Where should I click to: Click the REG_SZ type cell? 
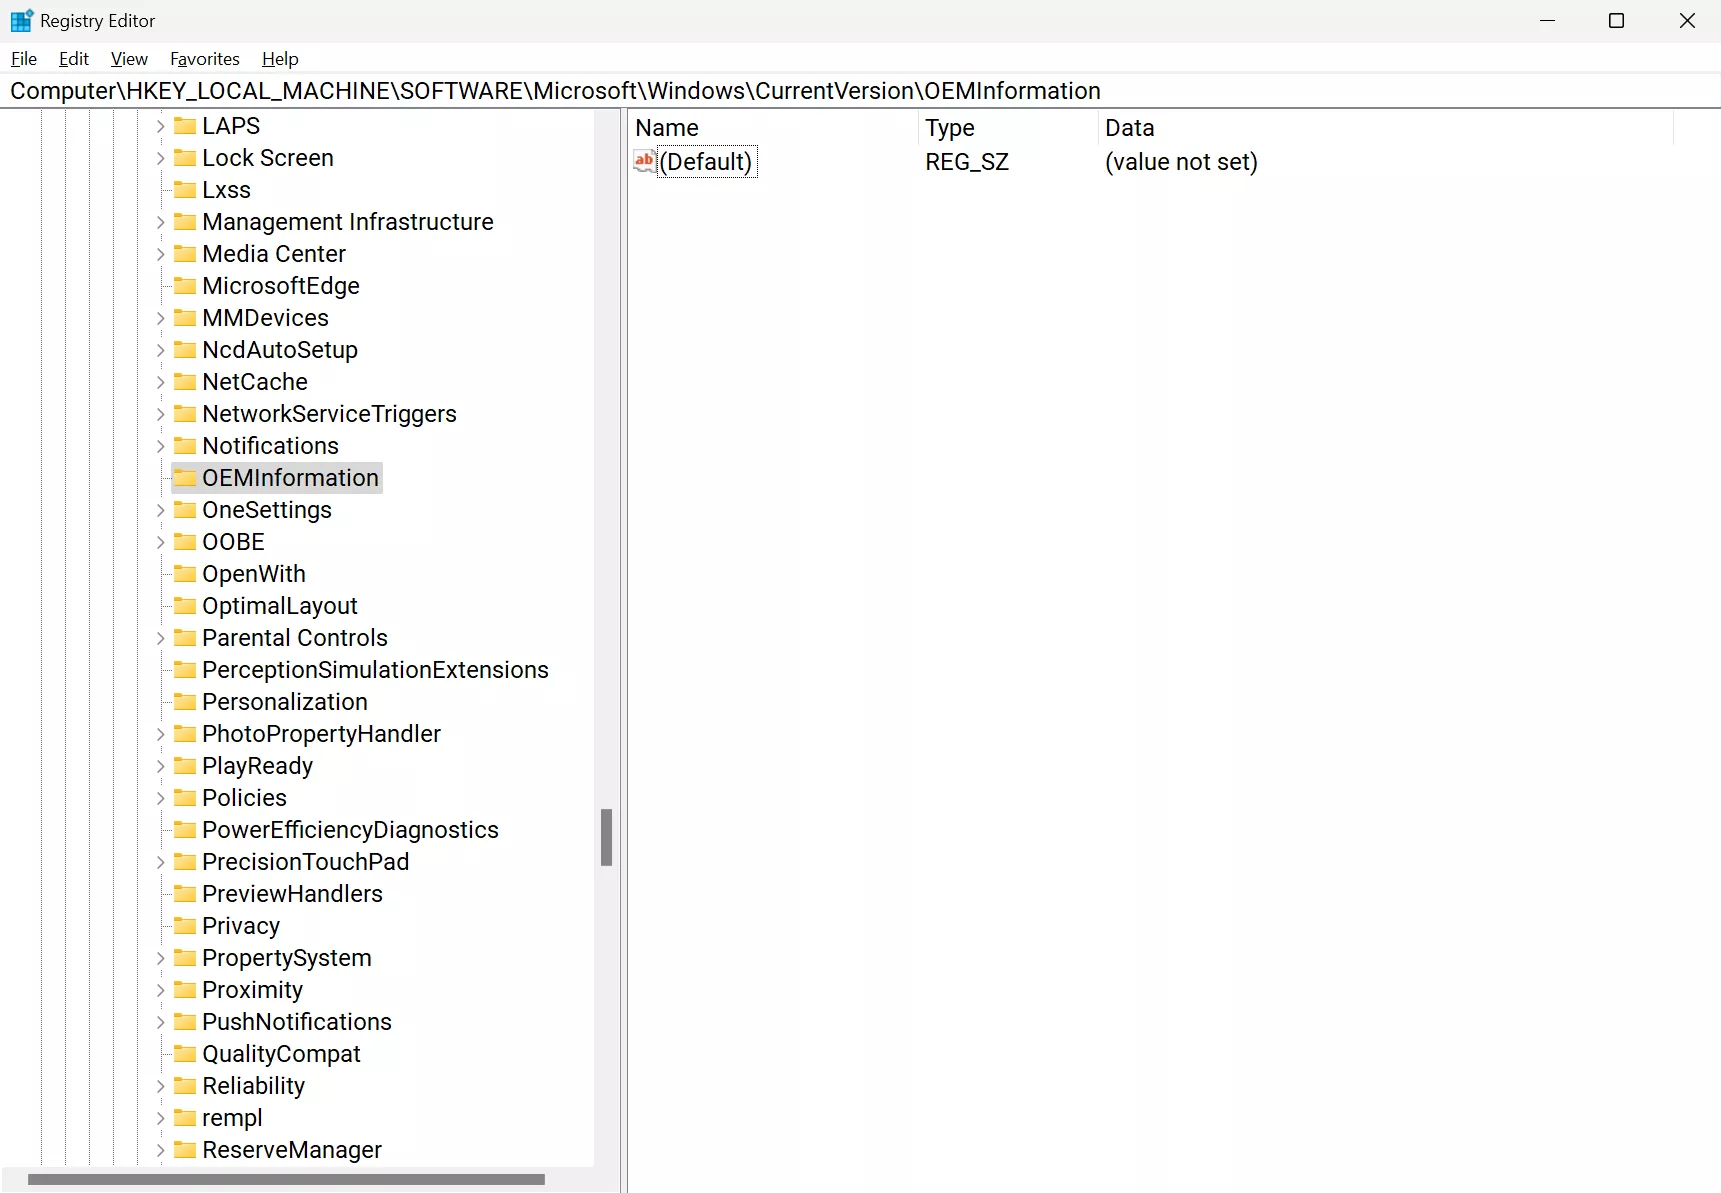click(x=967, y=162)
